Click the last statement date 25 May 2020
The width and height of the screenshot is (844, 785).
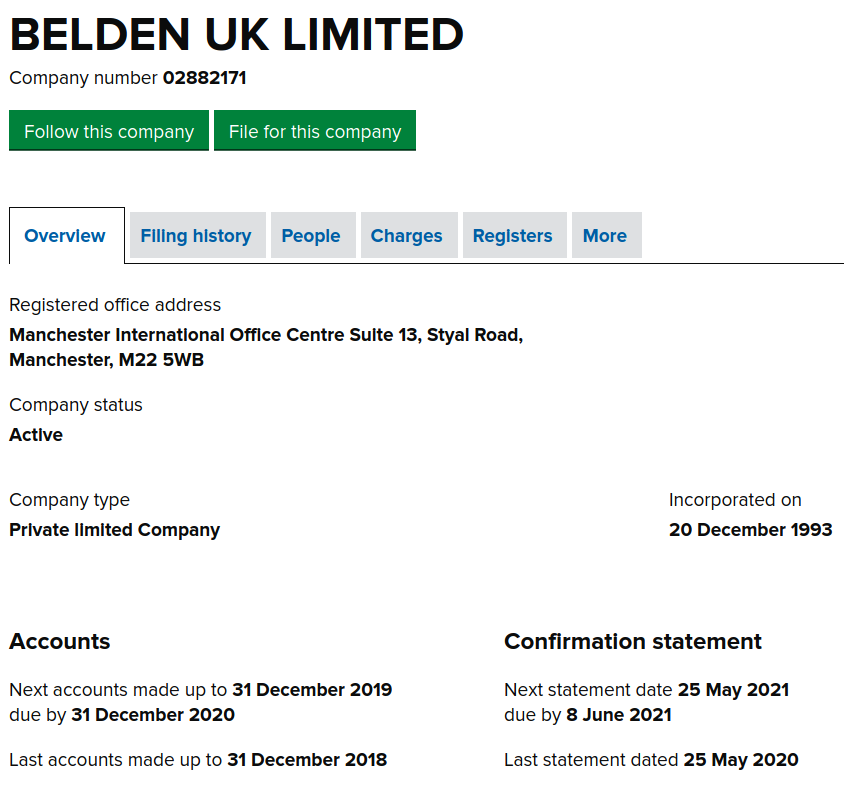(740, 760)
